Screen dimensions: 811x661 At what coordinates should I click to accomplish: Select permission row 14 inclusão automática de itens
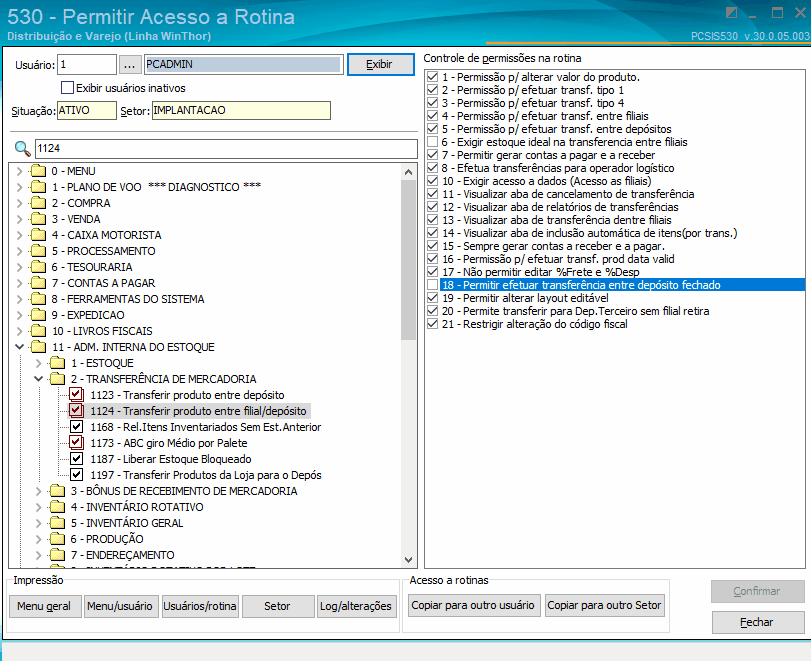coord(589,233)
